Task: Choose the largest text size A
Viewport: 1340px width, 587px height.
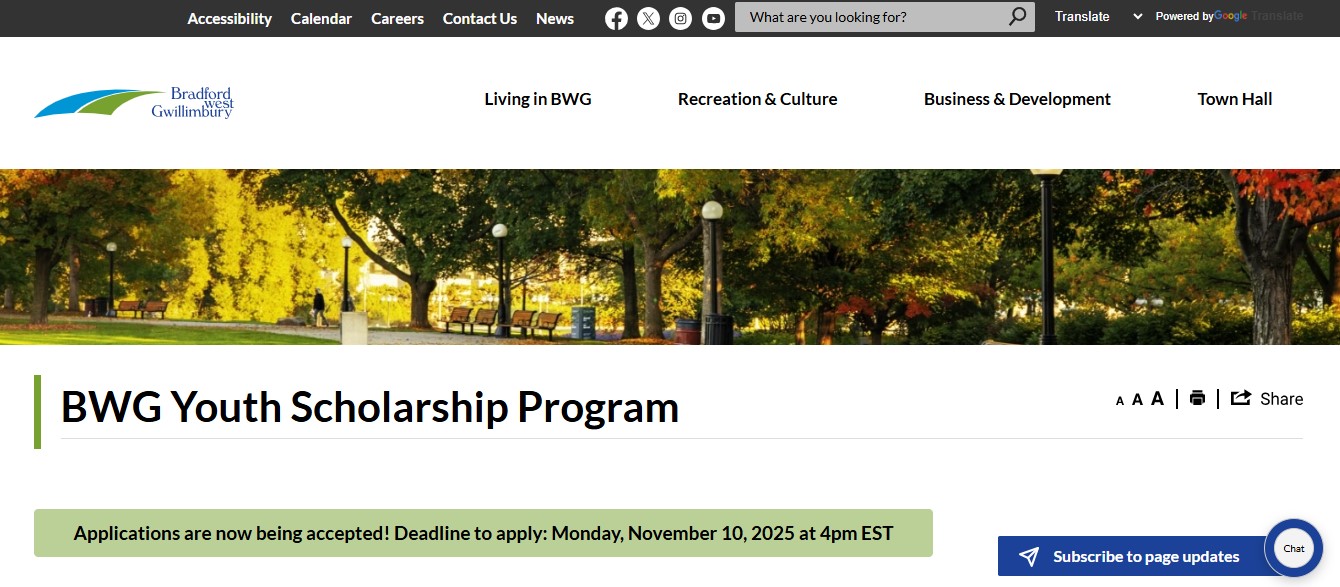Action: pyautogui.click(x=1157, y=399)
